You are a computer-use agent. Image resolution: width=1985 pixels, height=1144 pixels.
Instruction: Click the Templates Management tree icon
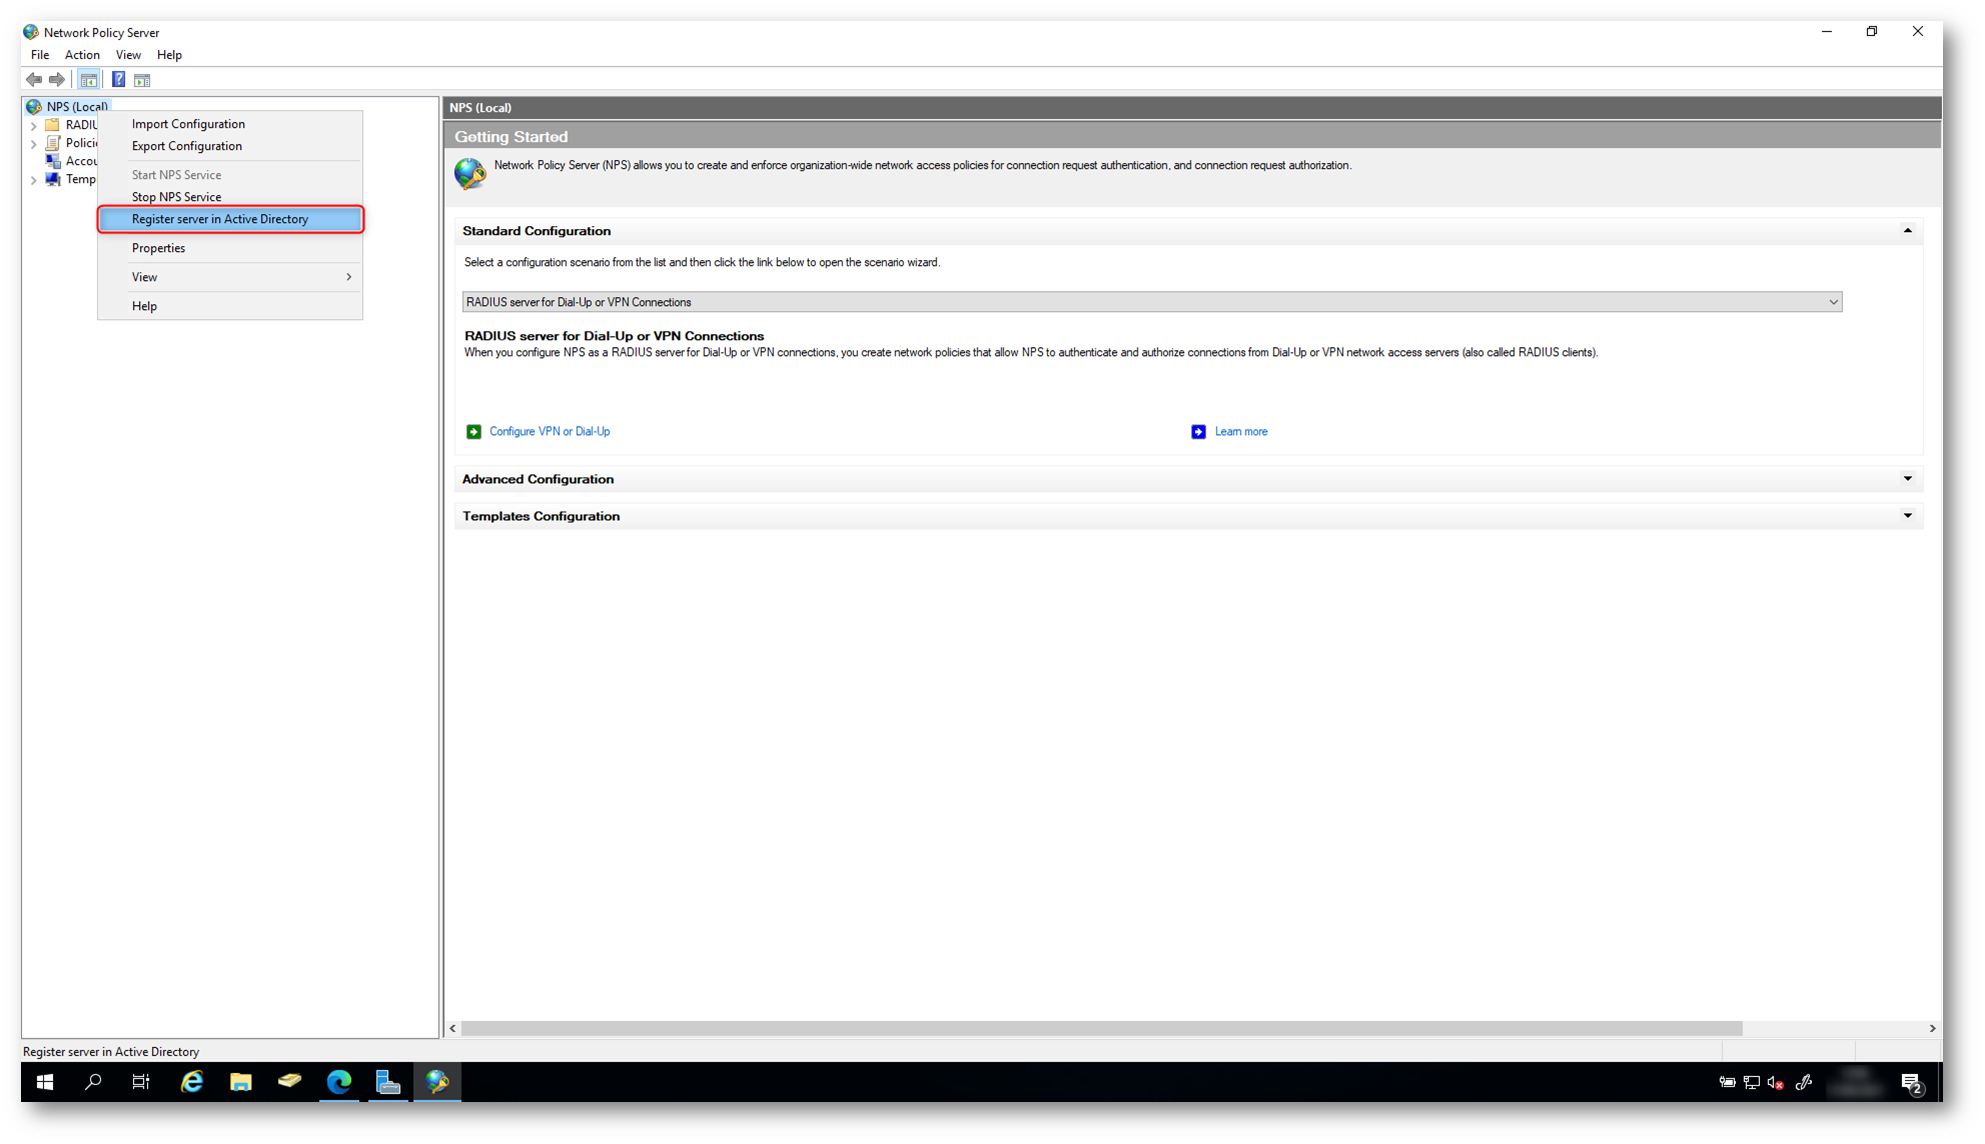coord(53,180)
